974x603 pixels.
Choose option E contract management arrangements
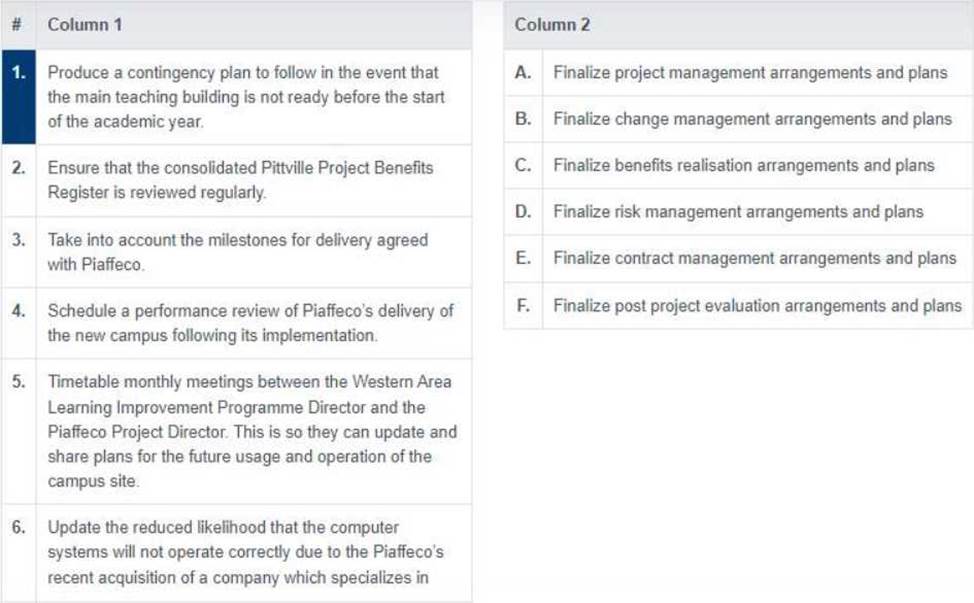pos(738,258)
